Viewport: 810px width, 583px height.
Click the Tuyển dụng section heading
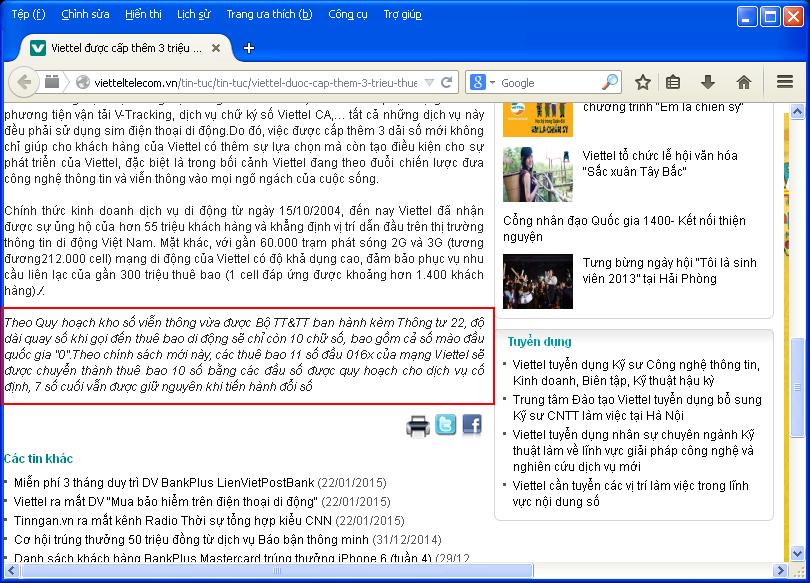[539, 341]
